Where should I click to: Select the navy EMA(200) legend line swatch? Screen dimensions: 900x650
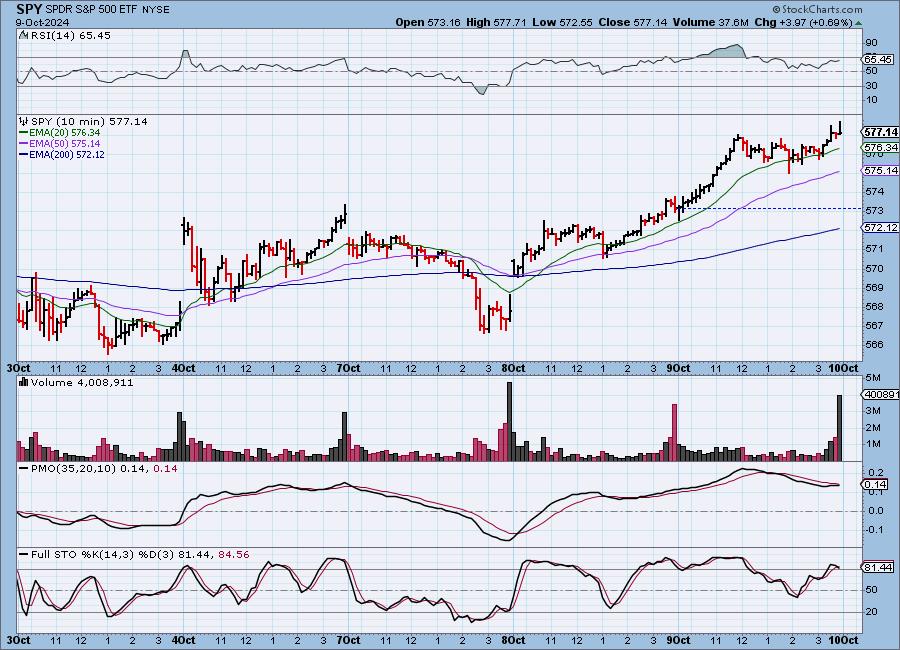pyautogui.click(x=24, y=154)
